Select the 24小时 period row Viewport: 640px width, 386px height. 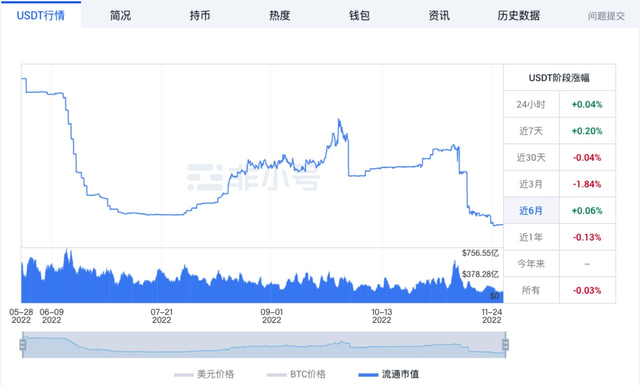click(x=560, y=104)
